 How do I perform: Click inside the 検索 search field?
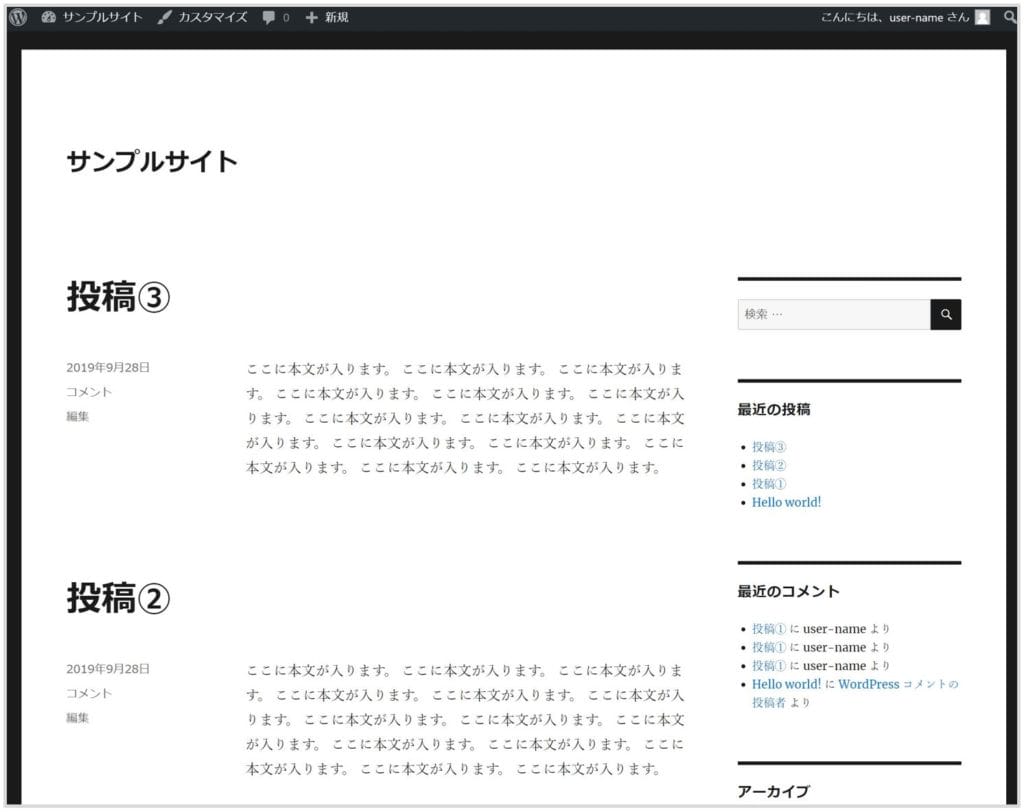833,314
